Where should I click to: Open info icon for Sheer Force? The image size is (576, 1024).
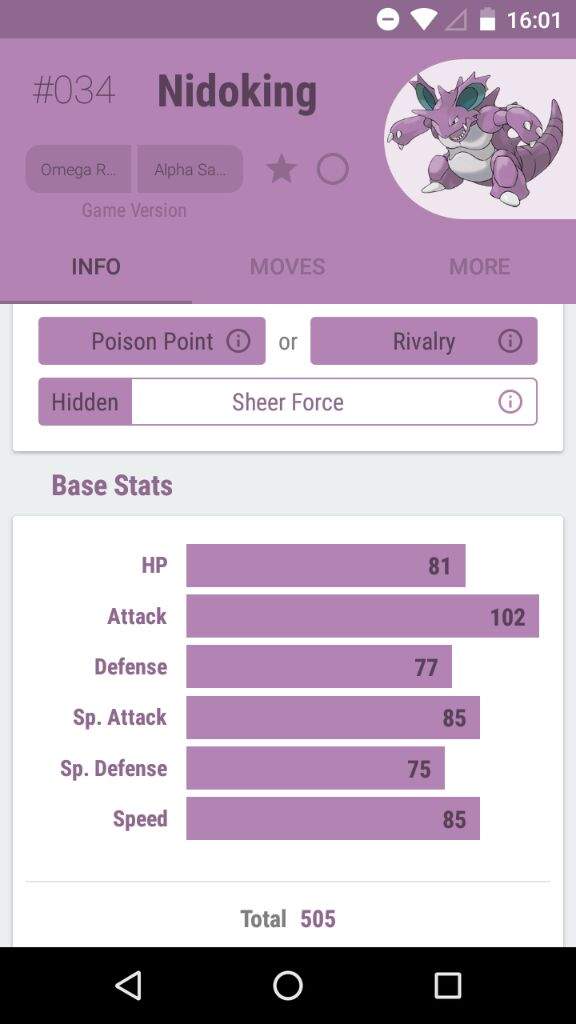point(510,401)
